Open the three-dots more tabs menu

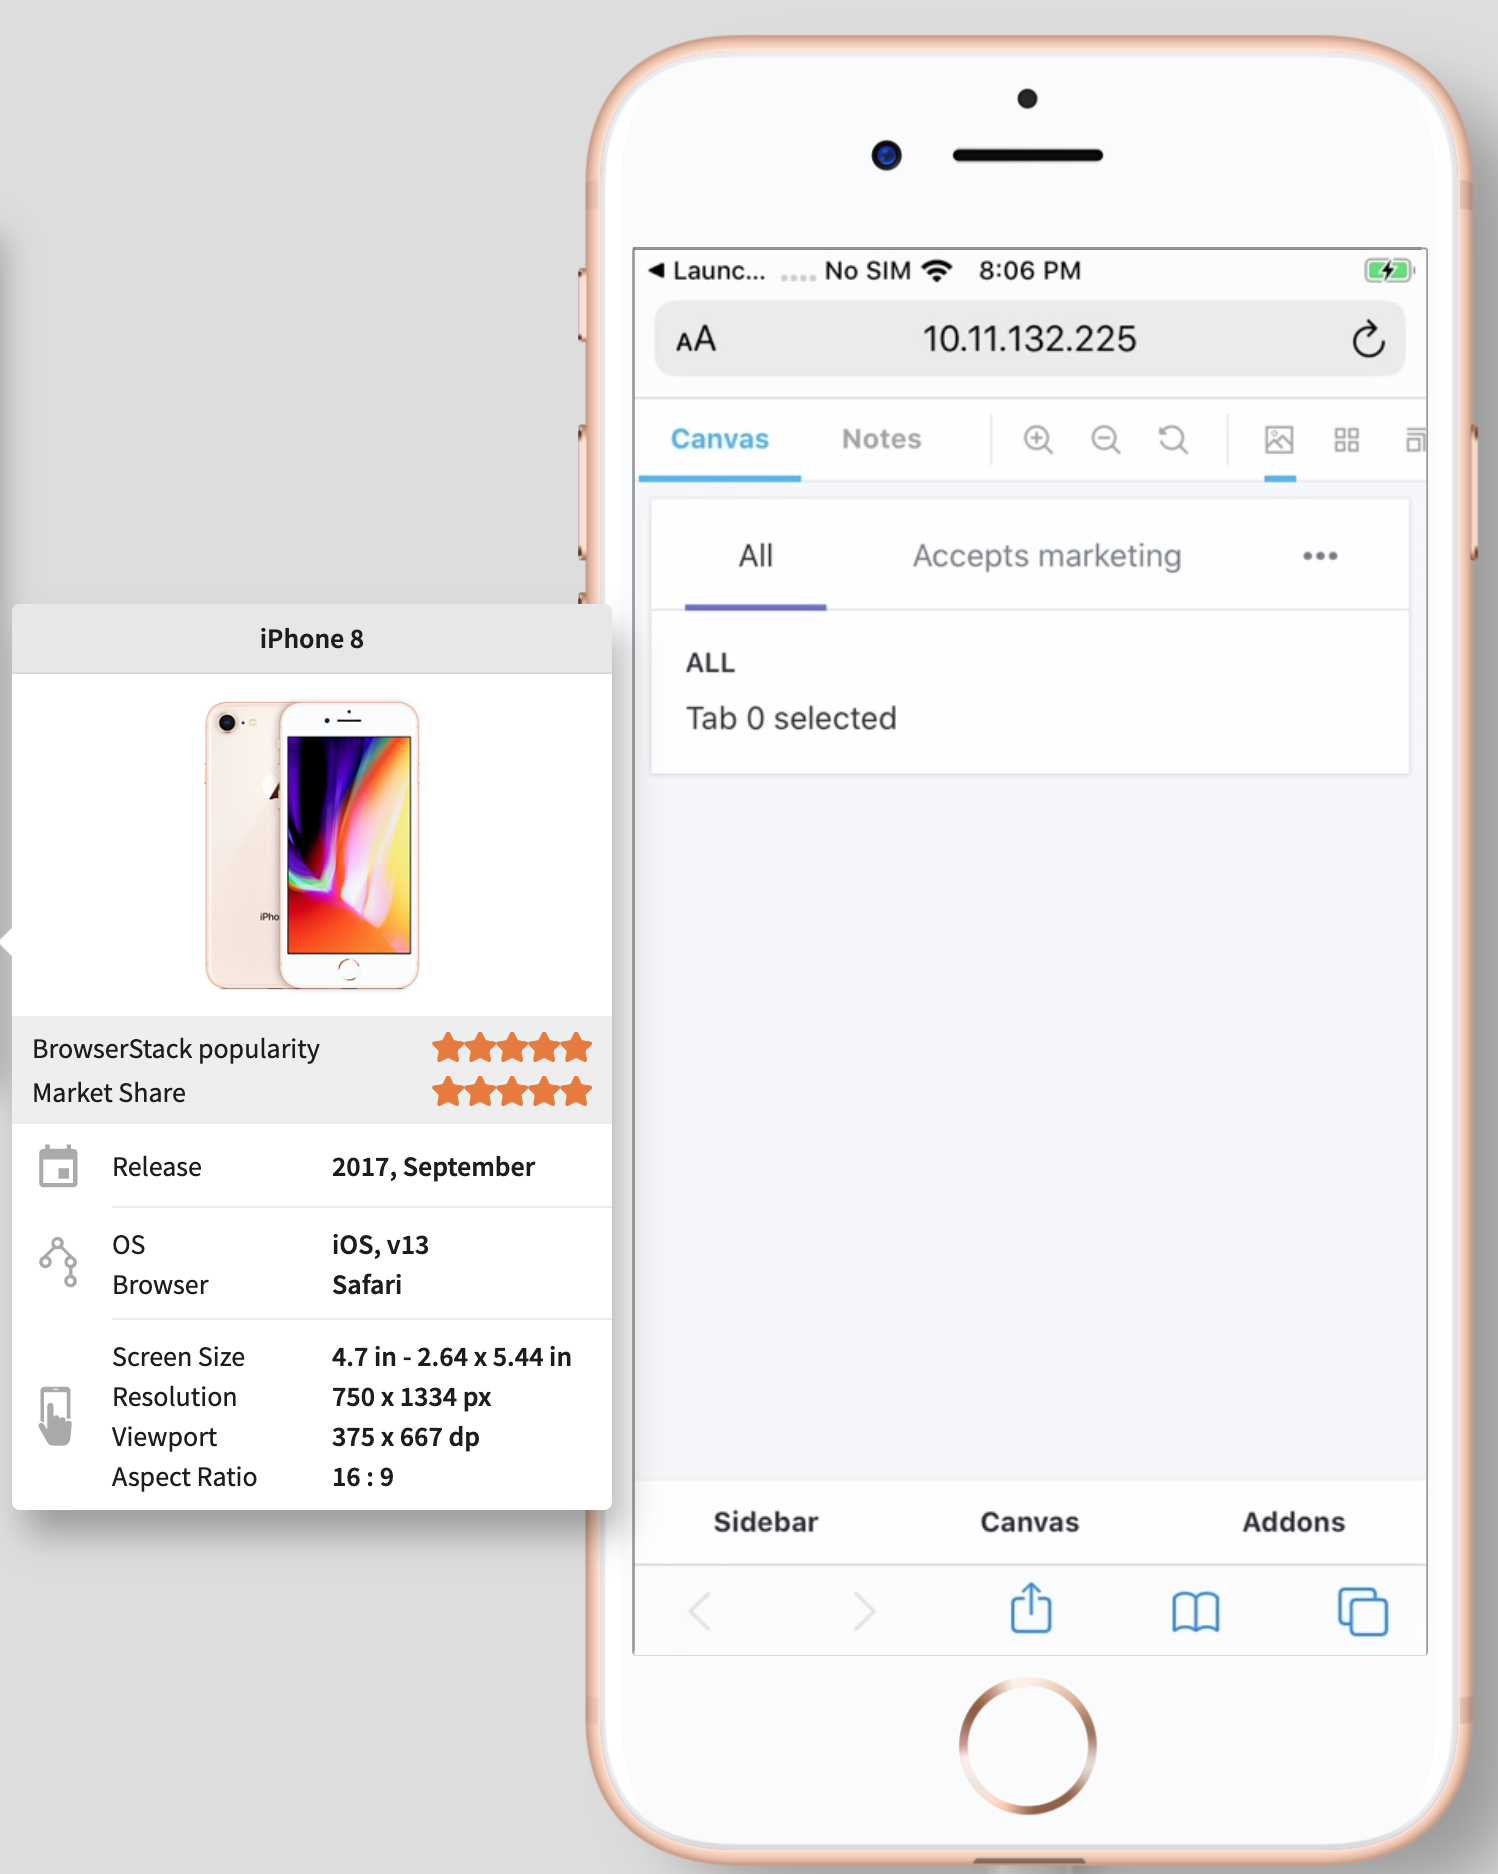coord(1320,556)
